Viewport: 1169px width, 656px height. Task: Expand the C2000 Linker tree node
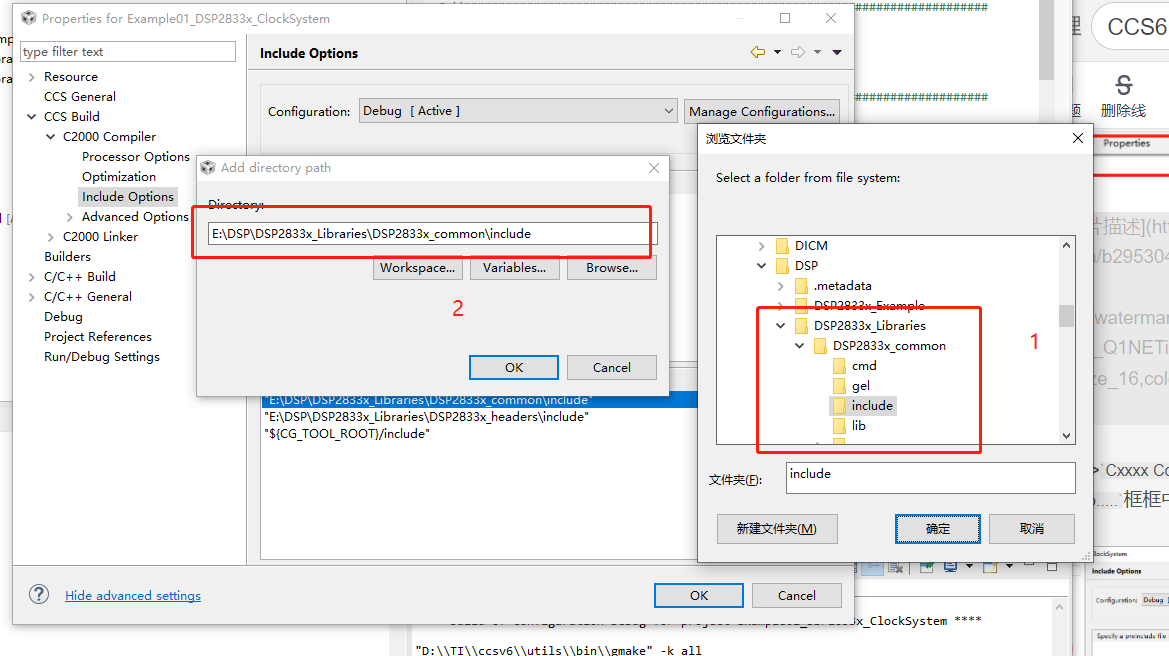(49, 236)
